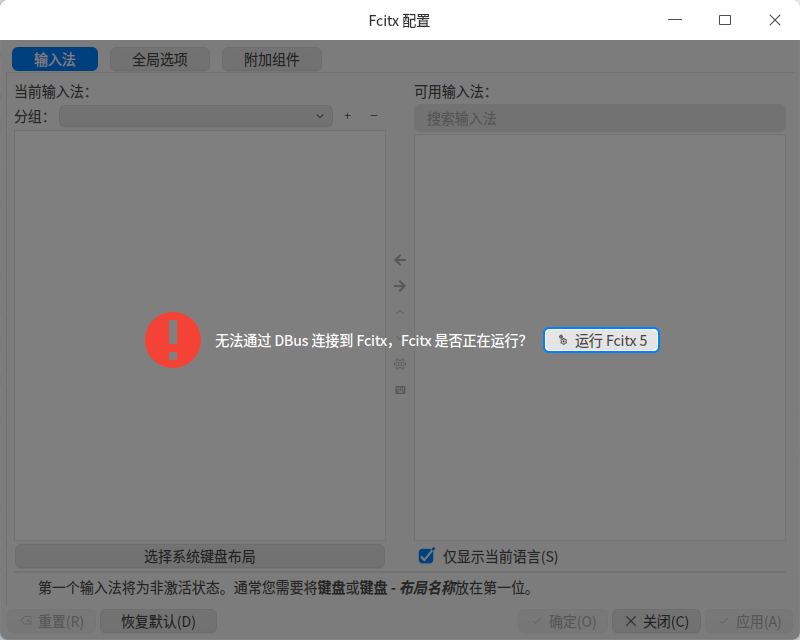
Task: Go to the 附加组件 tab
Action: (271, 59)
